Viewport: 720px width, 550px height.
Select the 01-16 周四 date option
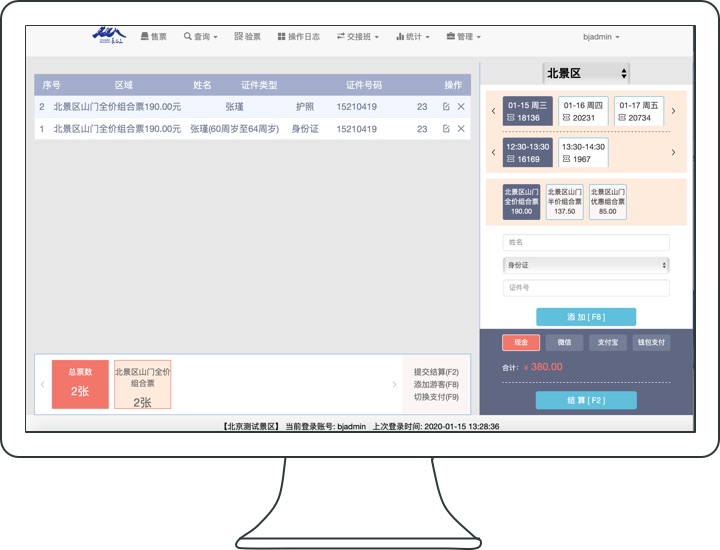pyautogui.click(x=584, y=111)
